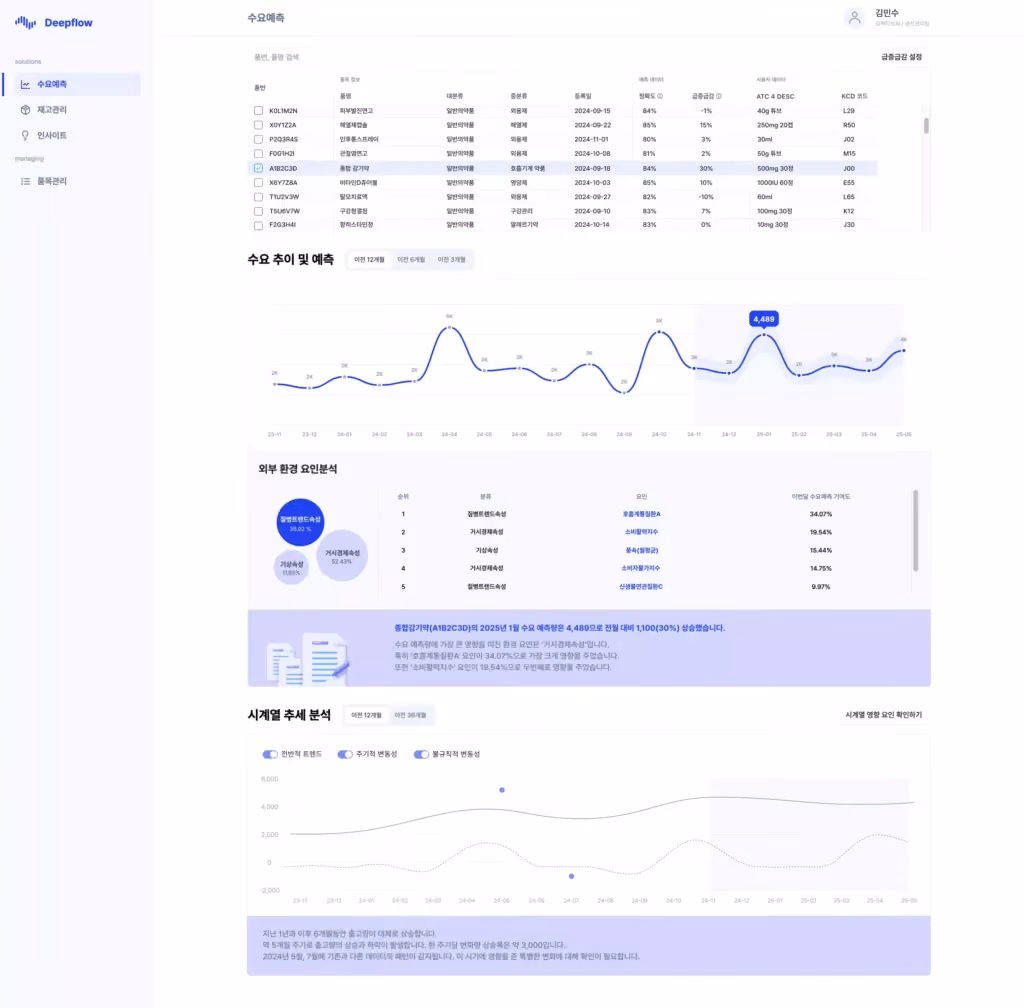Toggle the 불규칙적 변동성 switch
Viewport: 1024px width, 1008px height.
[421, 754]
